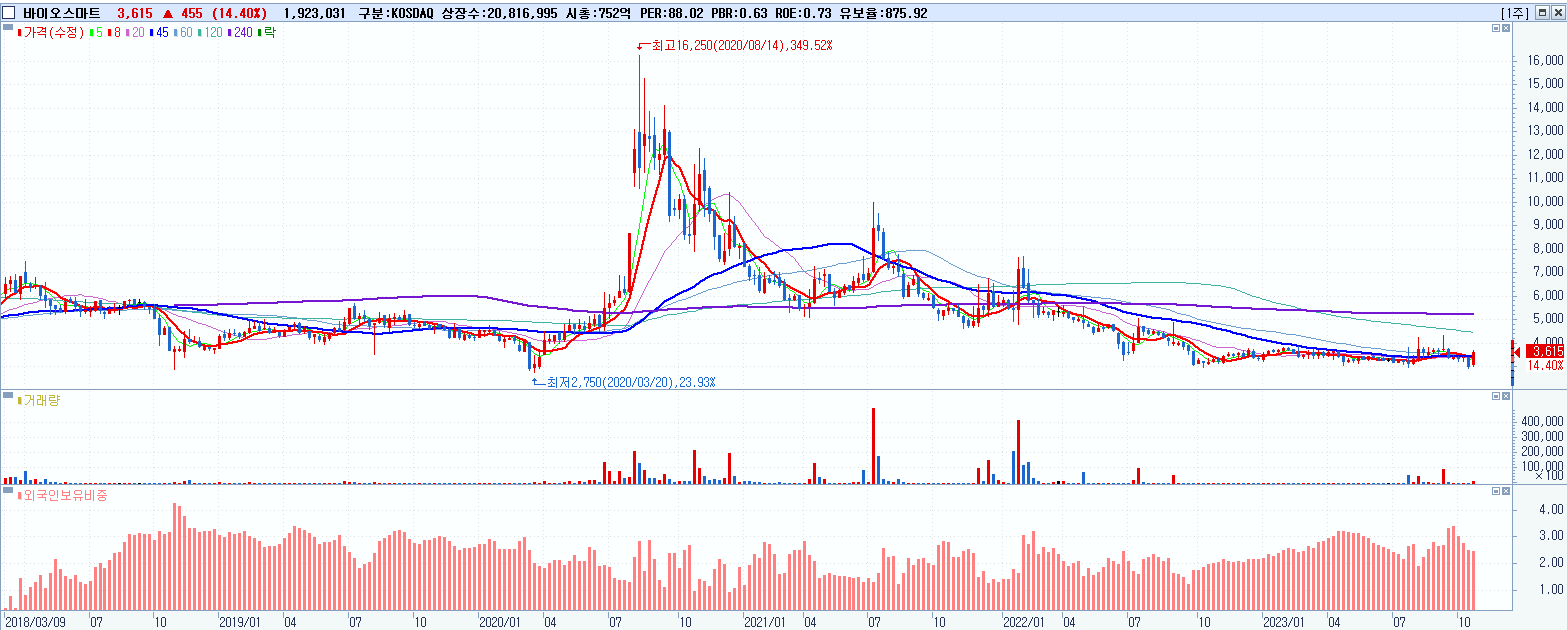Image resolution: width=1567 pixels, height=630 pixels.
Task: Click the 5,000 price axis label
Action: (1546, 319)
